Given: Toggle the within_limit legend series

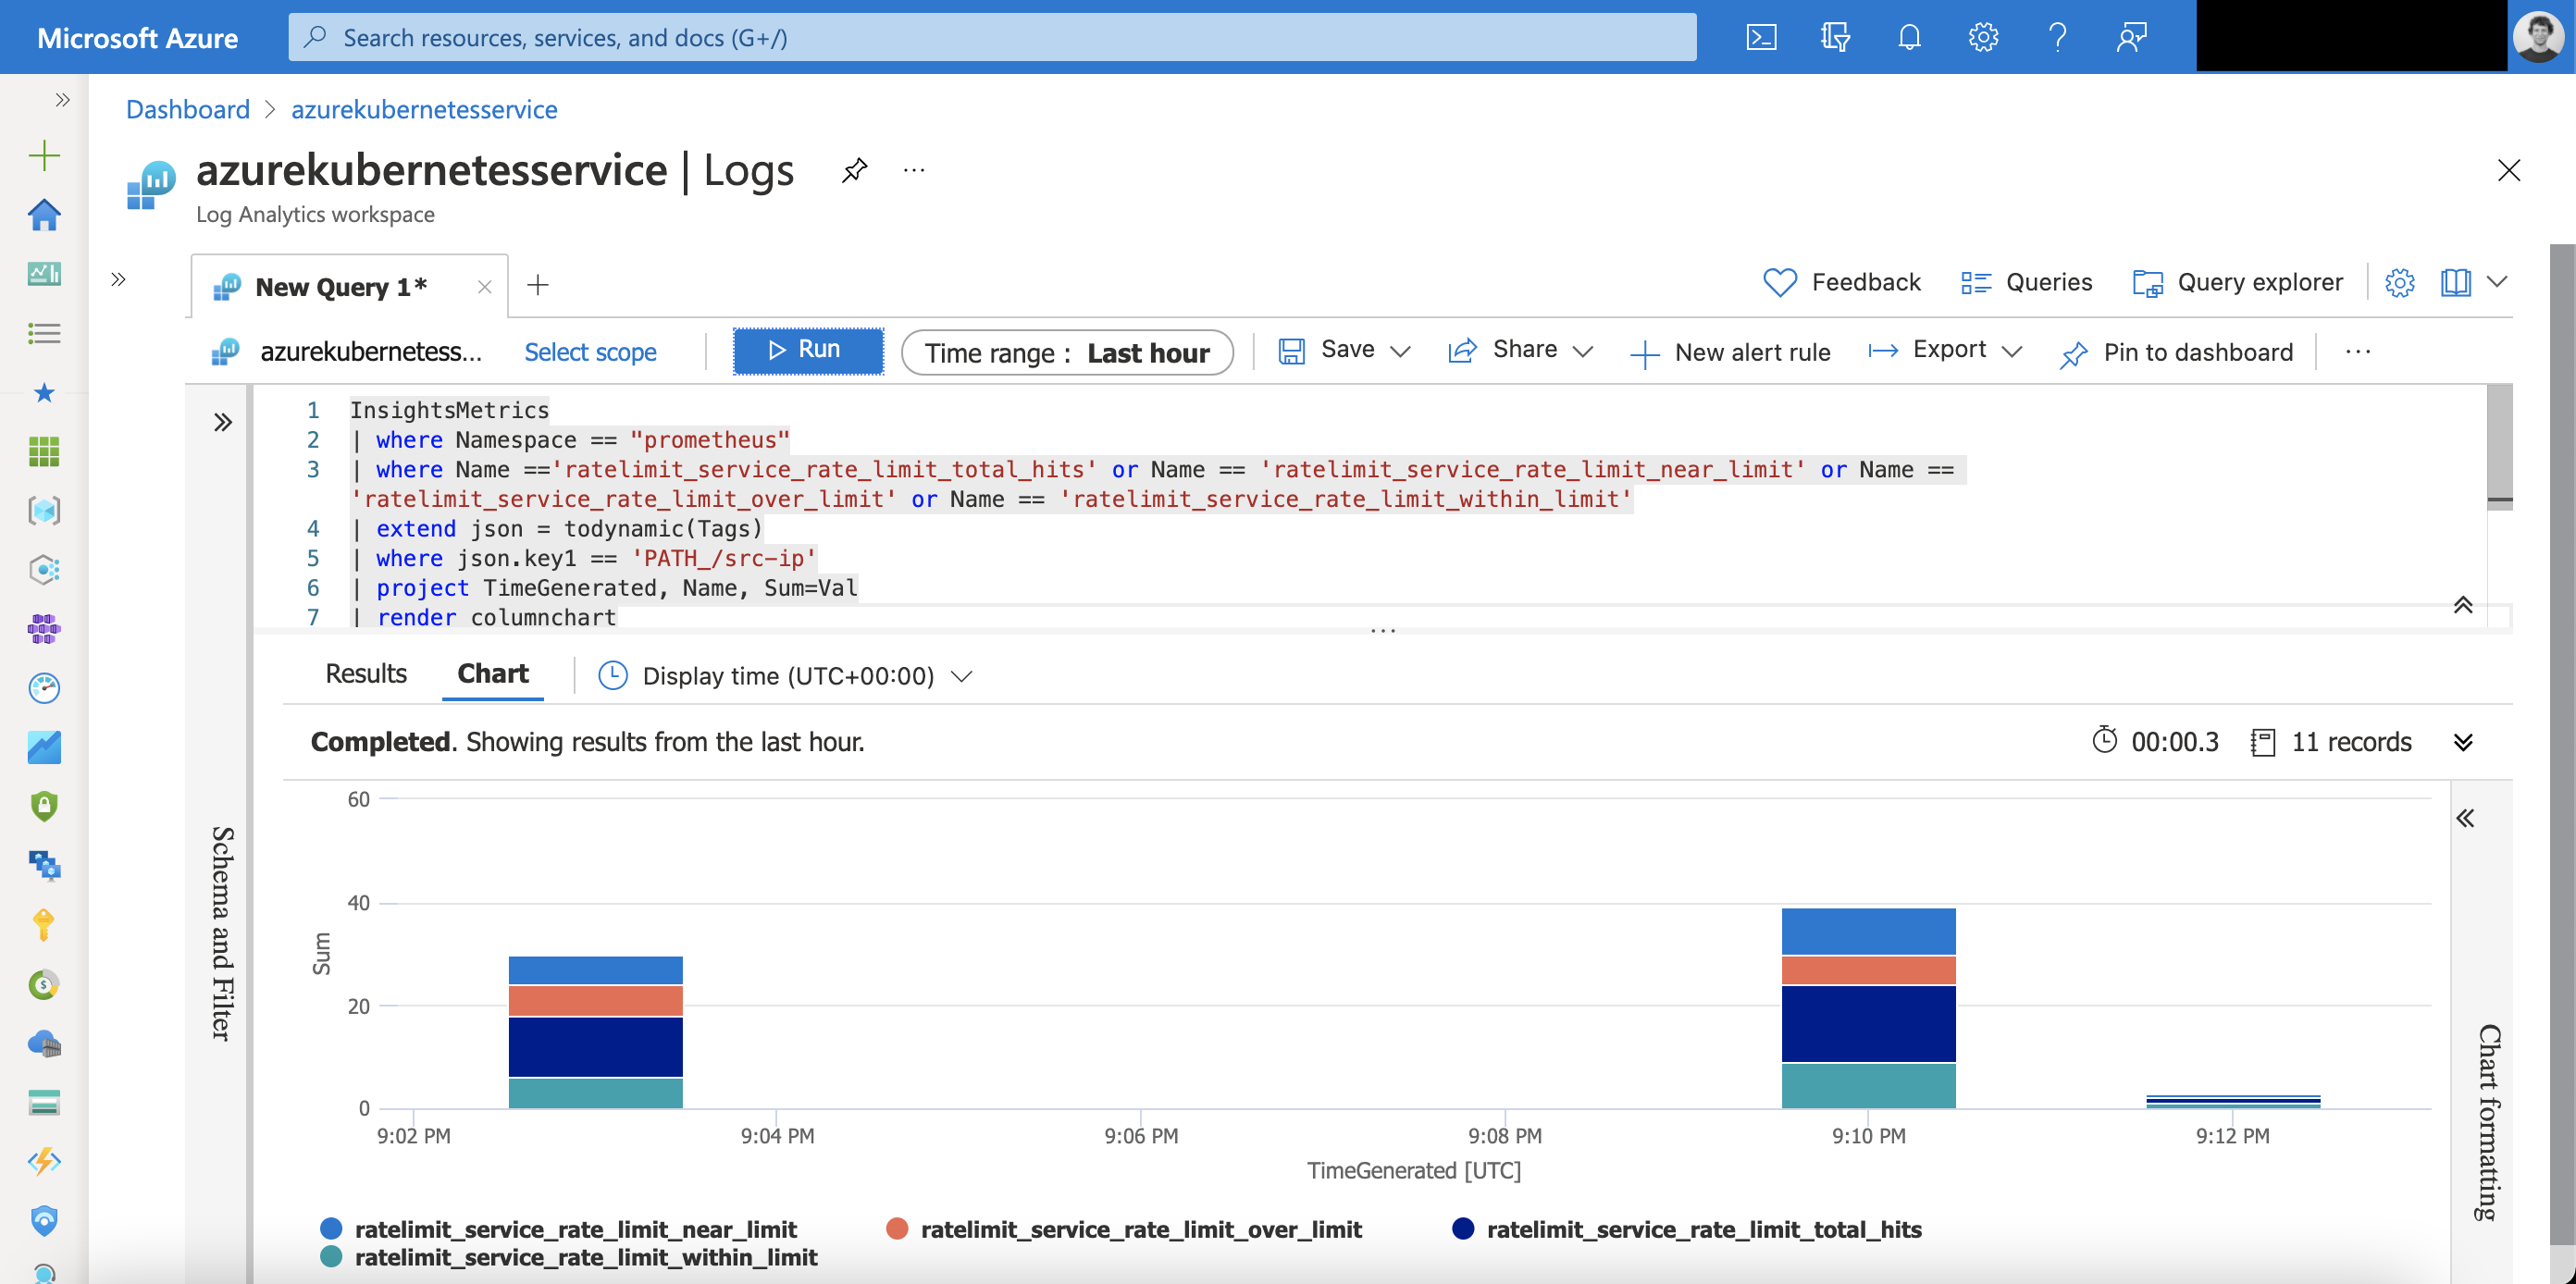Looking at the screenshot, I should coord(585,1257).
